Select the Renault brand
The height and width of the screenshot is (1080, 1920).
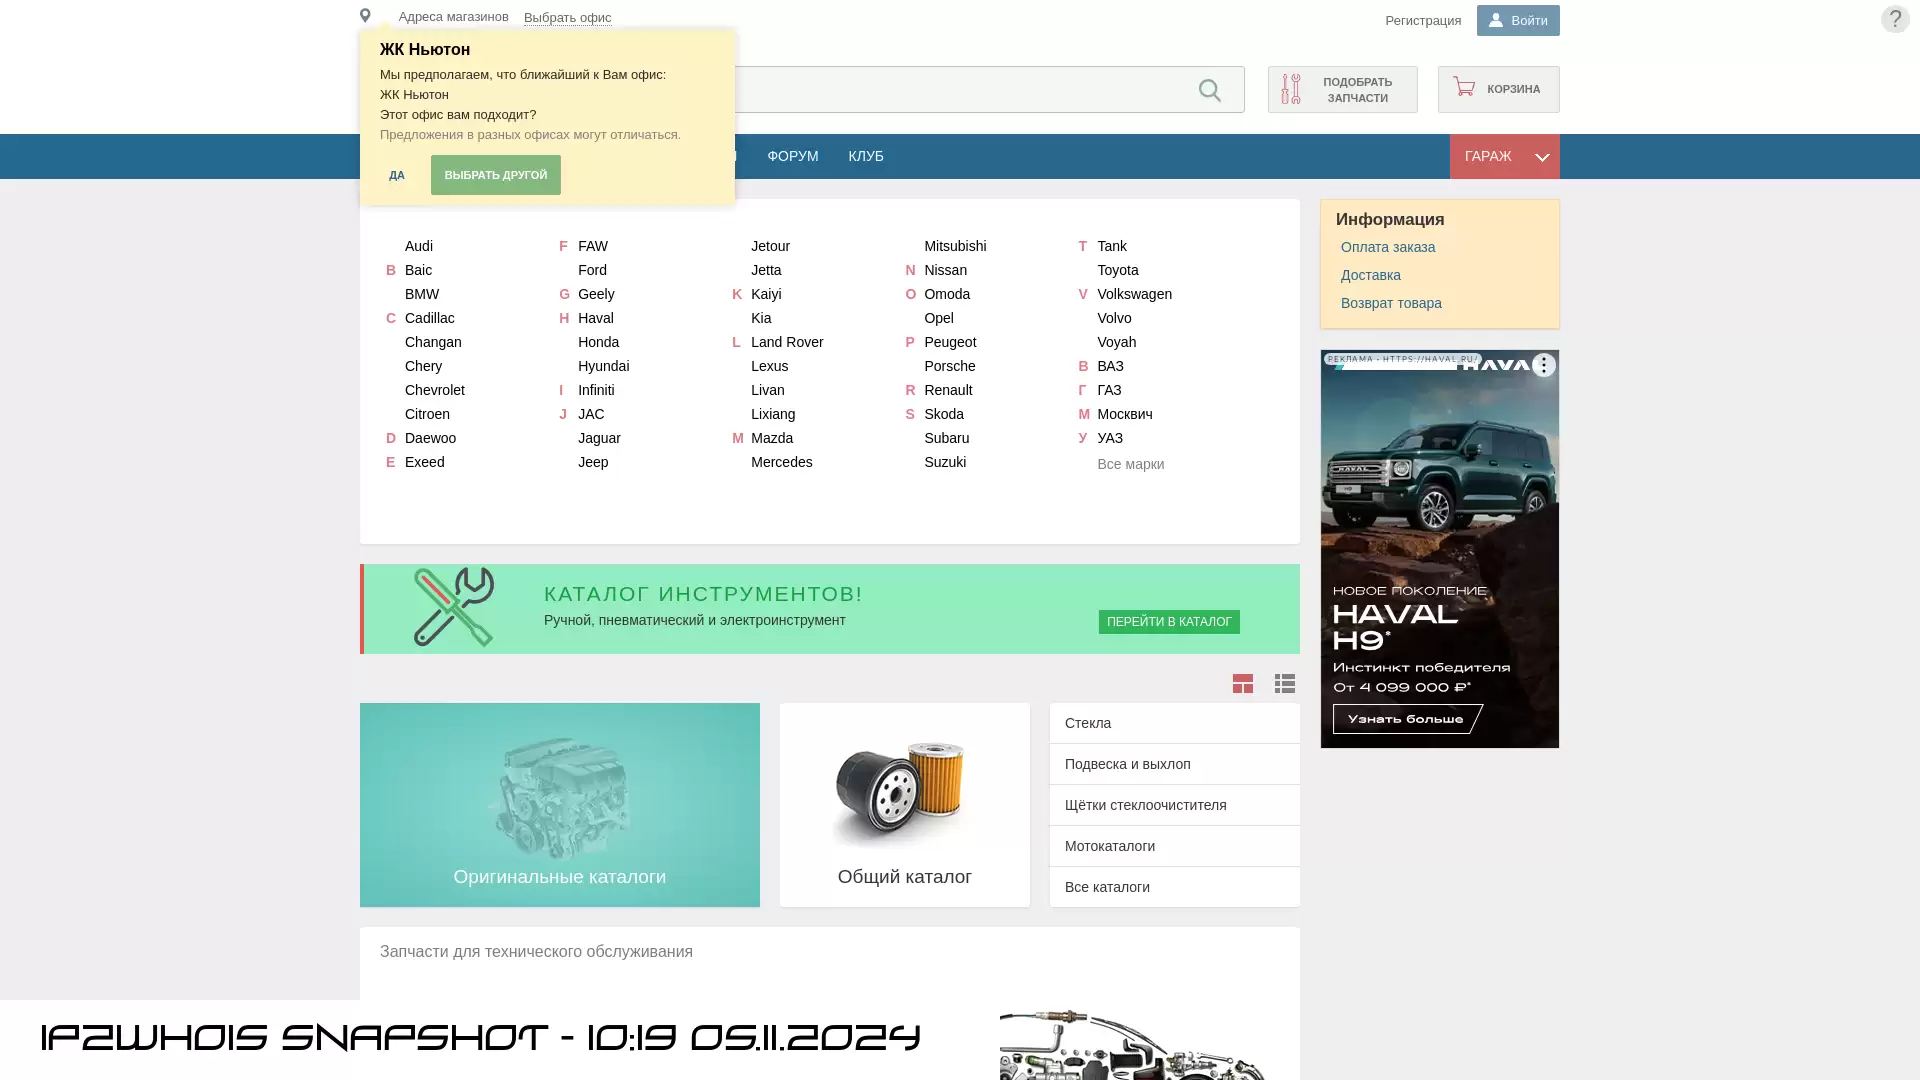point(948,390)
